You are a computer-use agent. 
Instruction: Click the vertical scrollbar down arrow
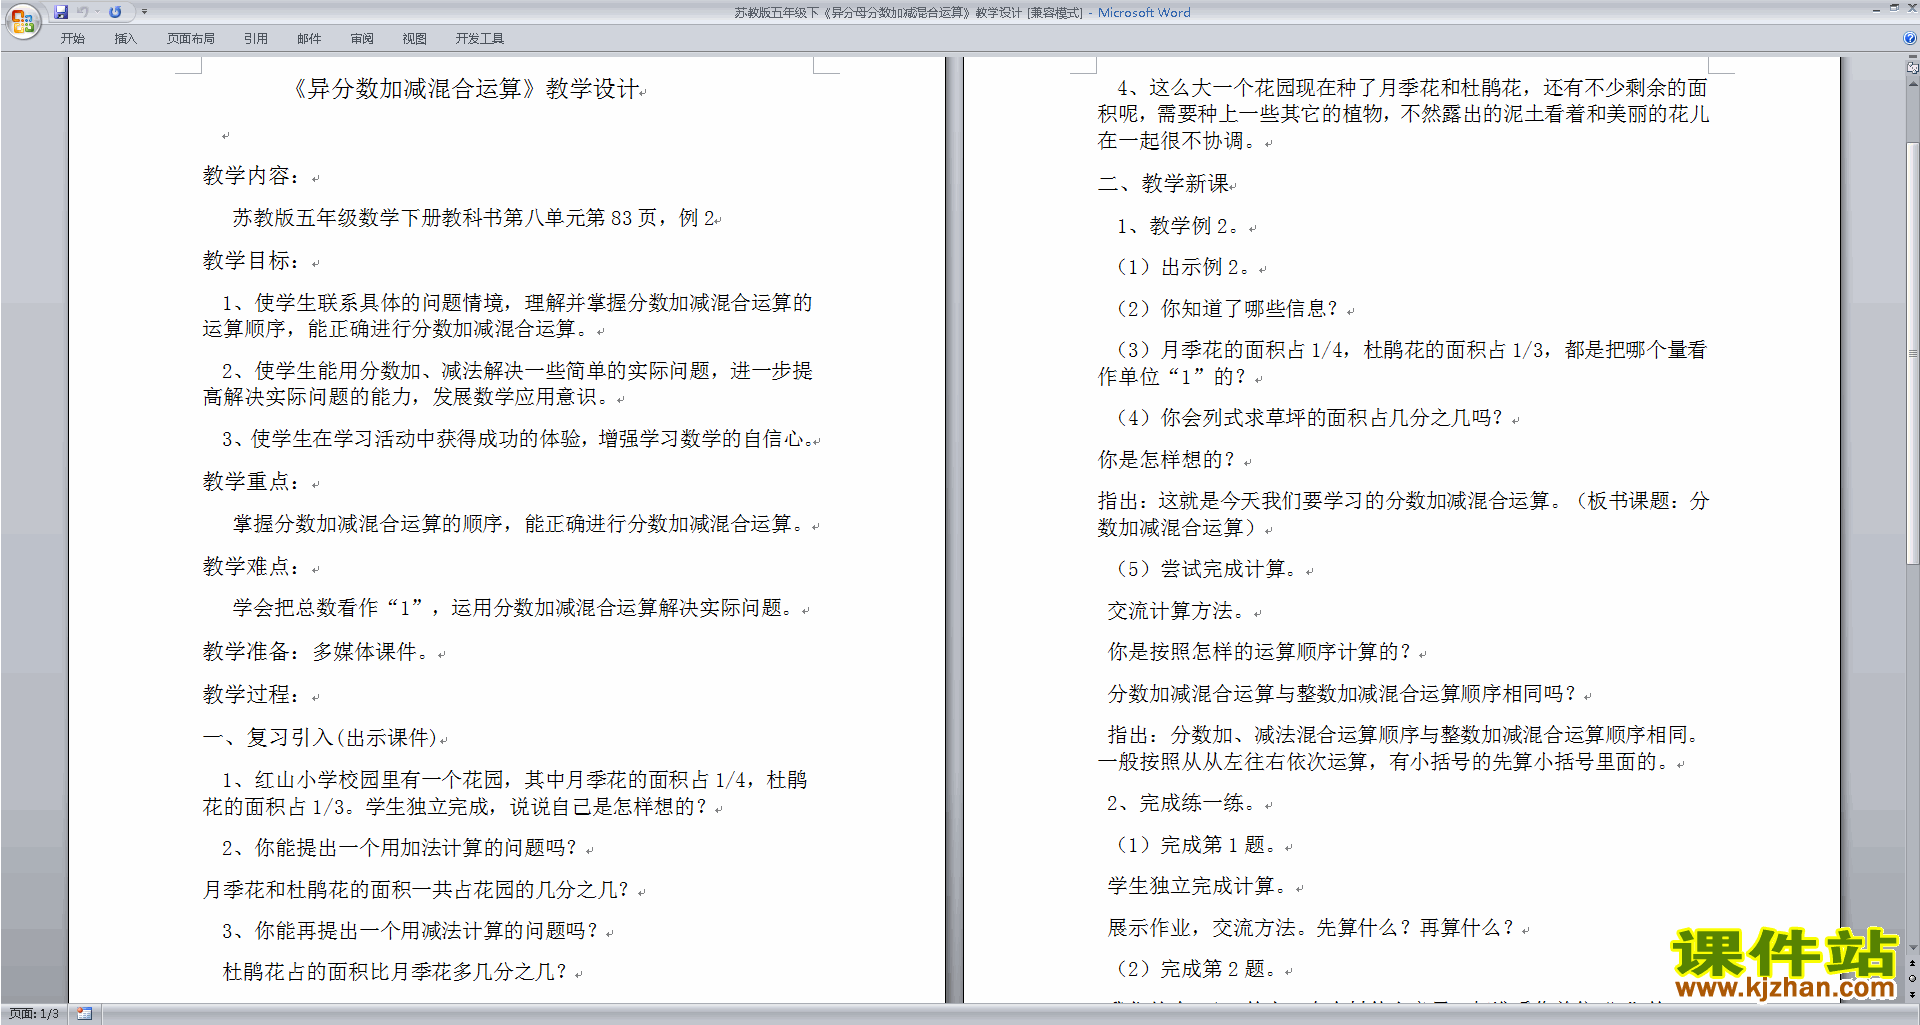(x=1912, y=947)
